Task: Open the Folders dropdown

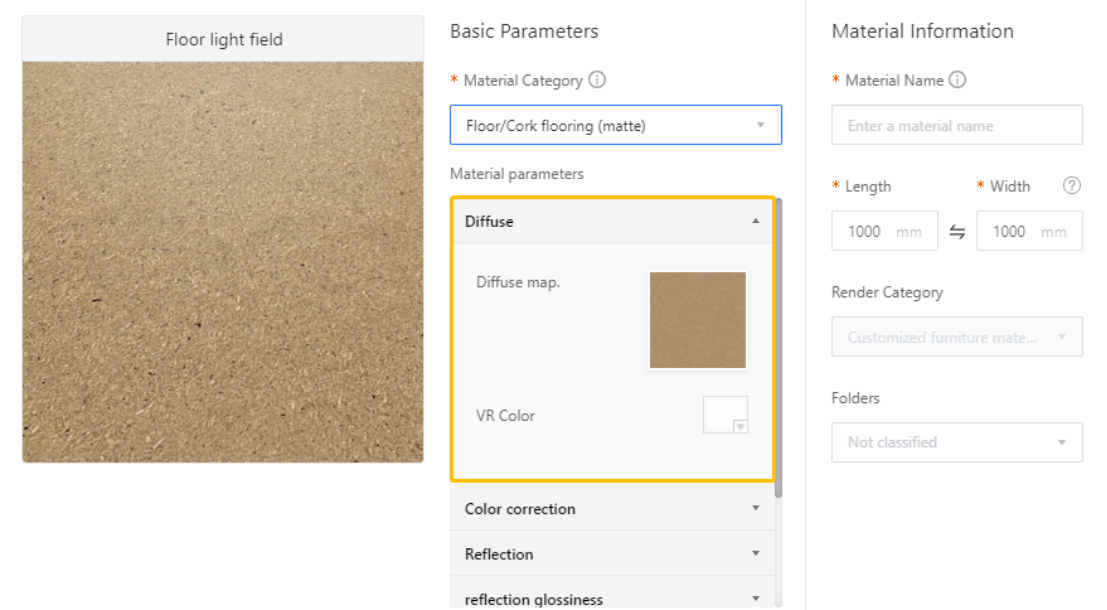Action: coord(956,442)
